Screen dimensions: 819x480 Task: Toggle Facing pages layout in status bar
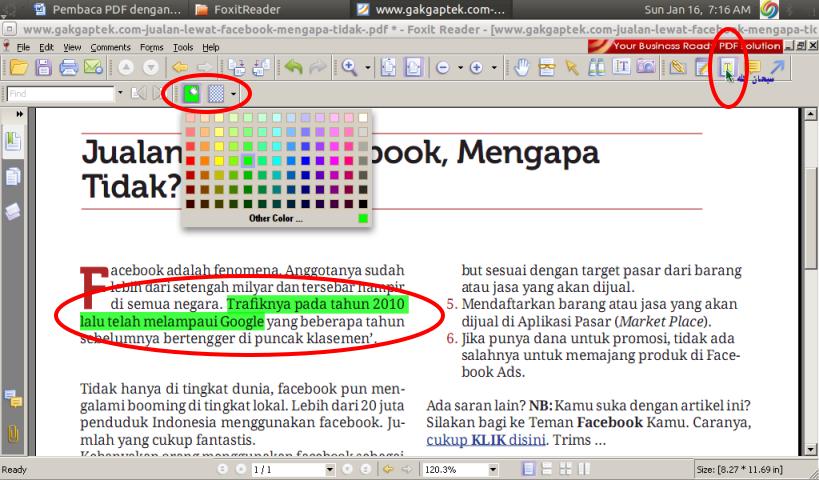pos(566,469)
